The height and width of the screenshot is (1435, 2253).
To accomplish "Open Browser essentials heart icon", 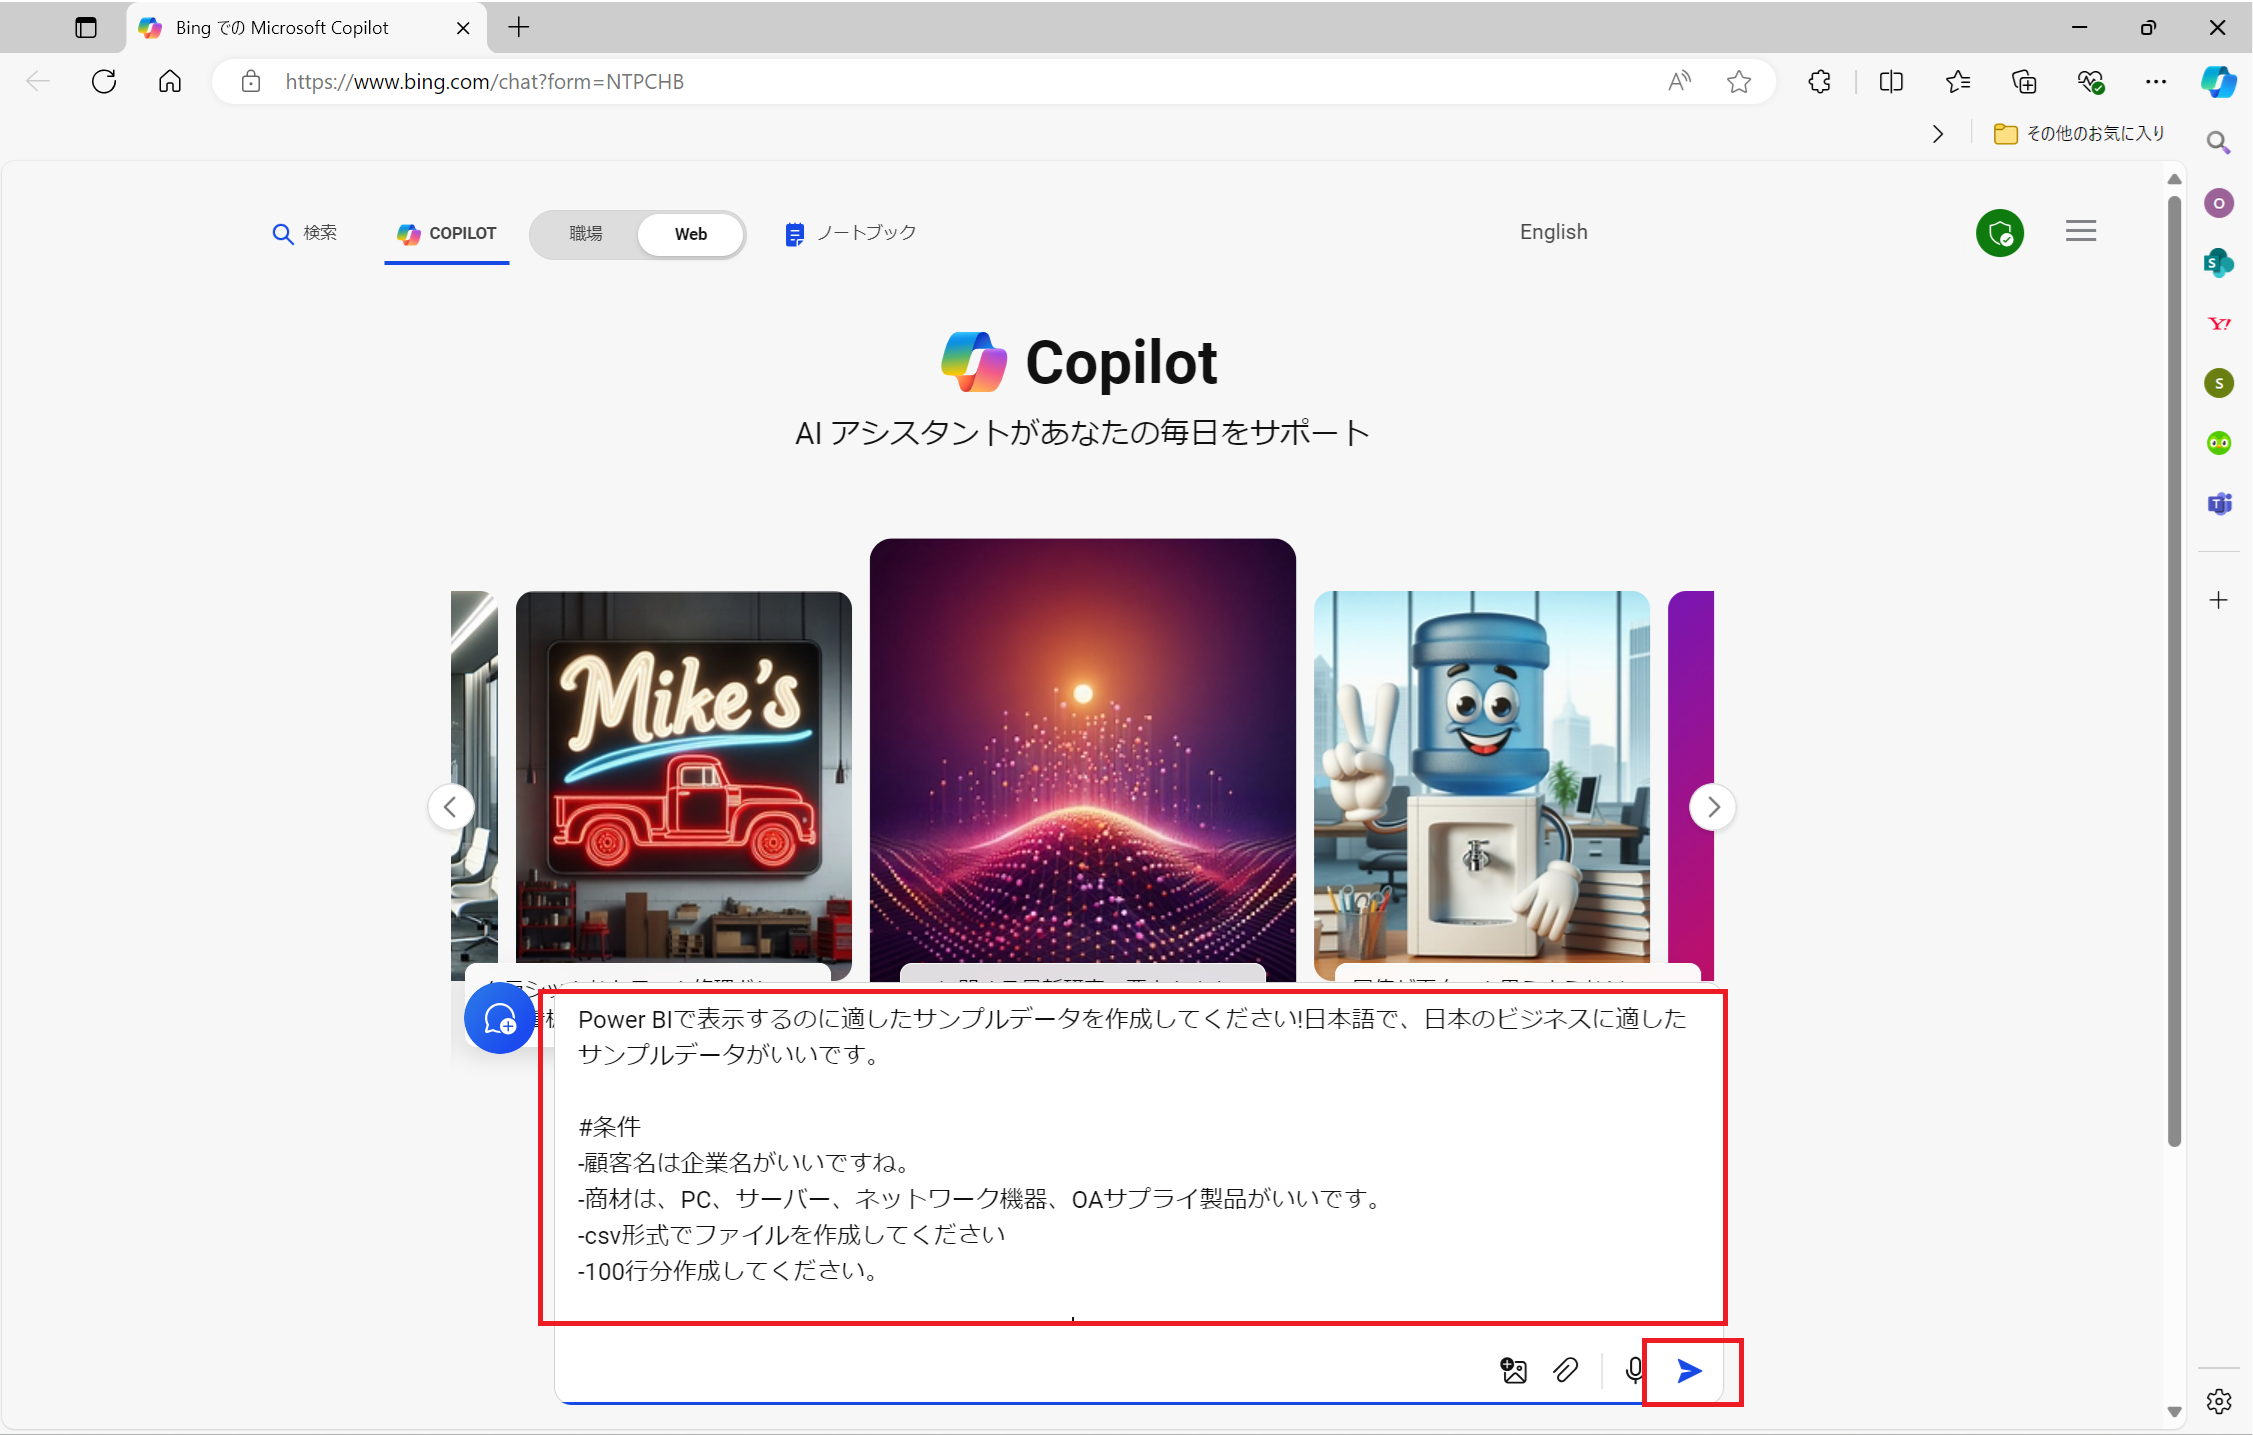I will pos(2090,81).
